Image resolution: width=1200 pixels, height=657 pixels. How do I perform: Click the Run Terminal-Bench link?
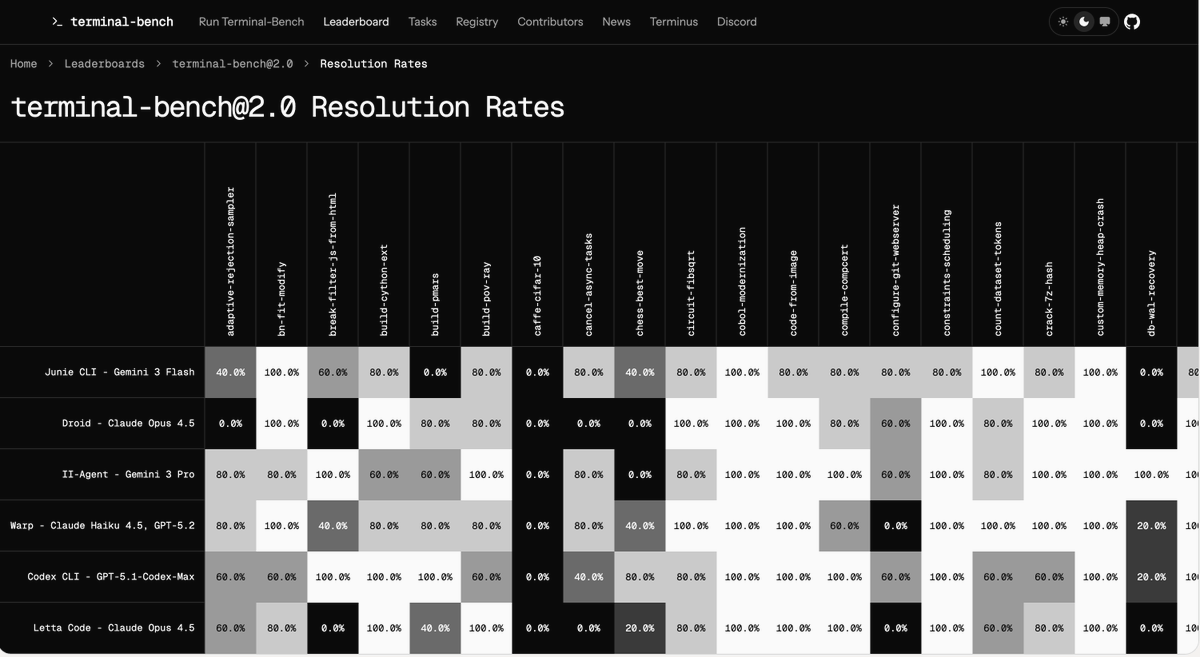[251, 21]
